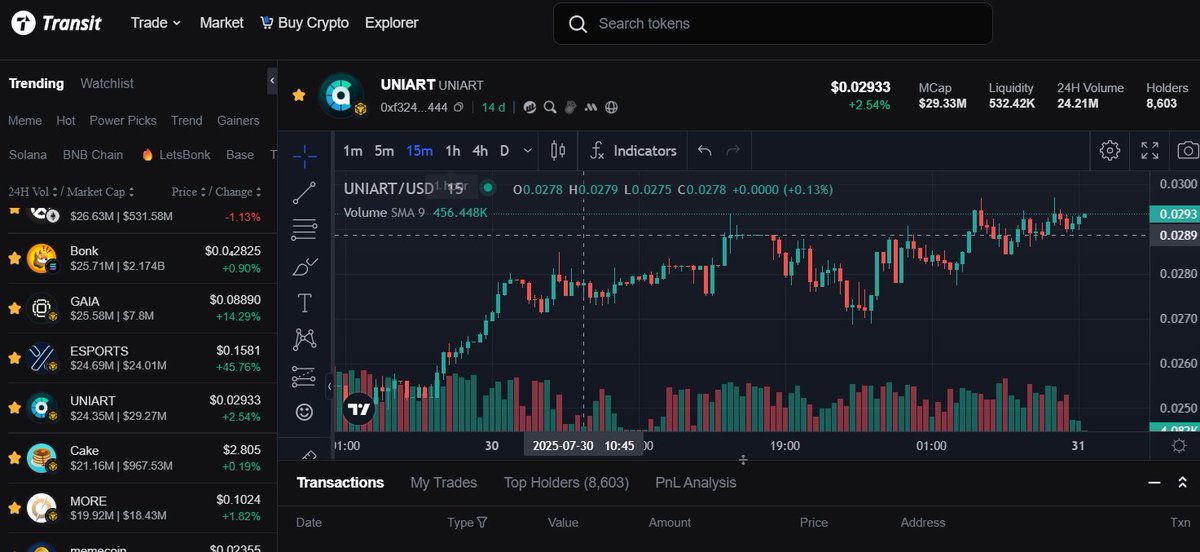Screen dimensions: 1200x552
Task: Toggle favorite star for Bonk row
Action: (x=14, y=258)
